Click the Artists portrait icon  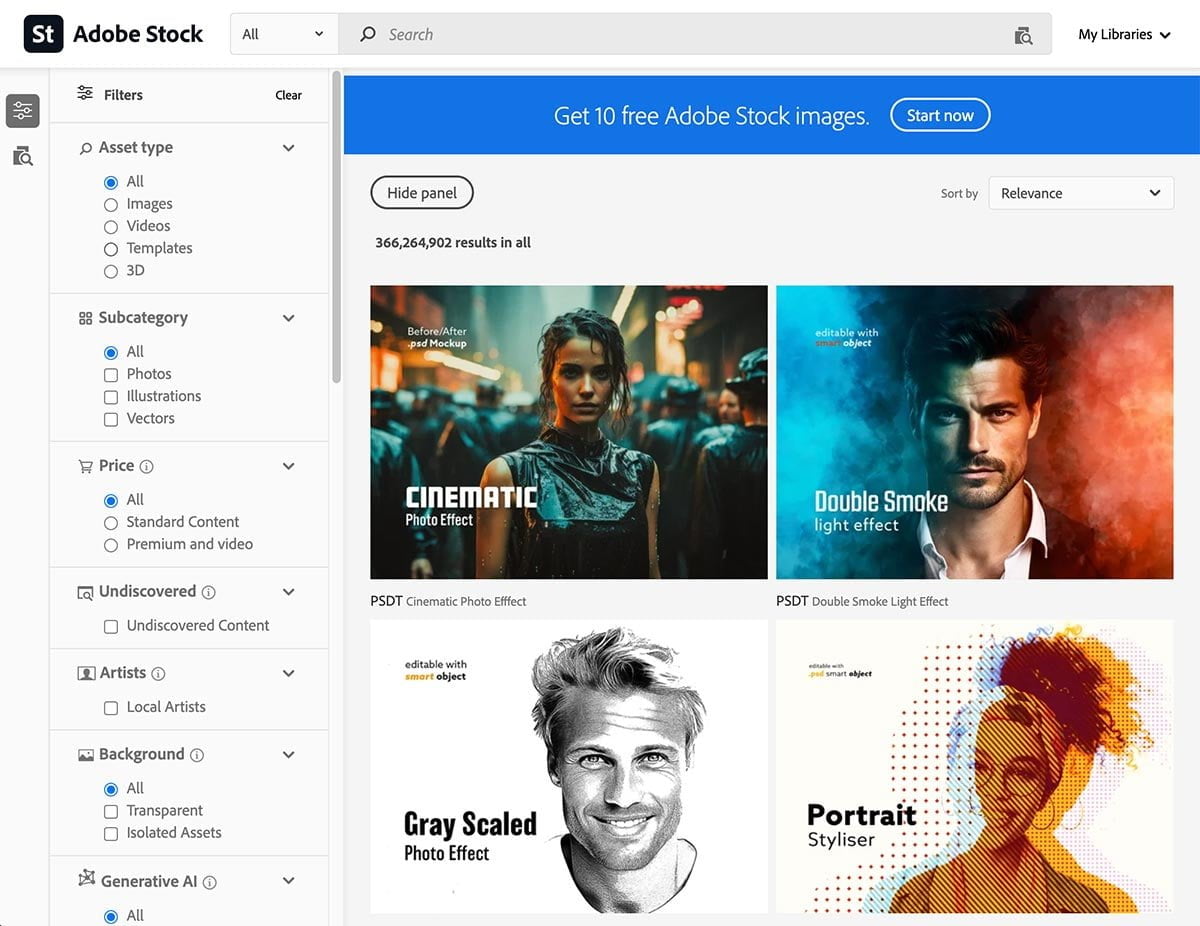(86, 674)
